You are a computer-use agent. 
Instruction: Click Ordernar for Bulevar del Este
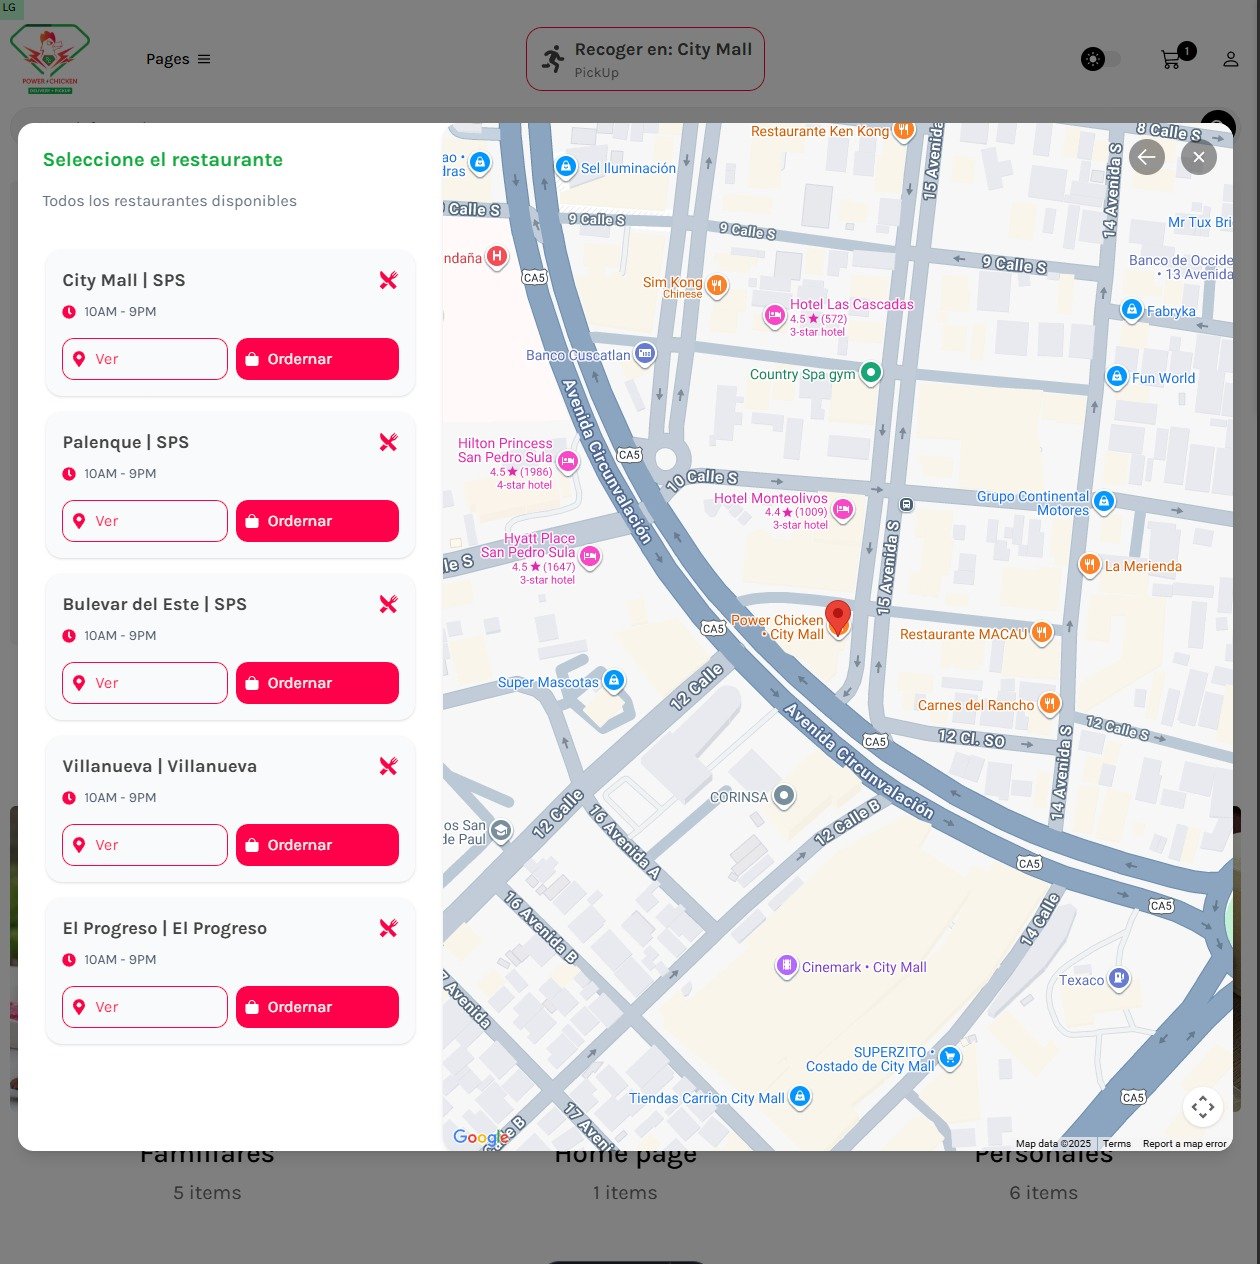tap(317, 683)
